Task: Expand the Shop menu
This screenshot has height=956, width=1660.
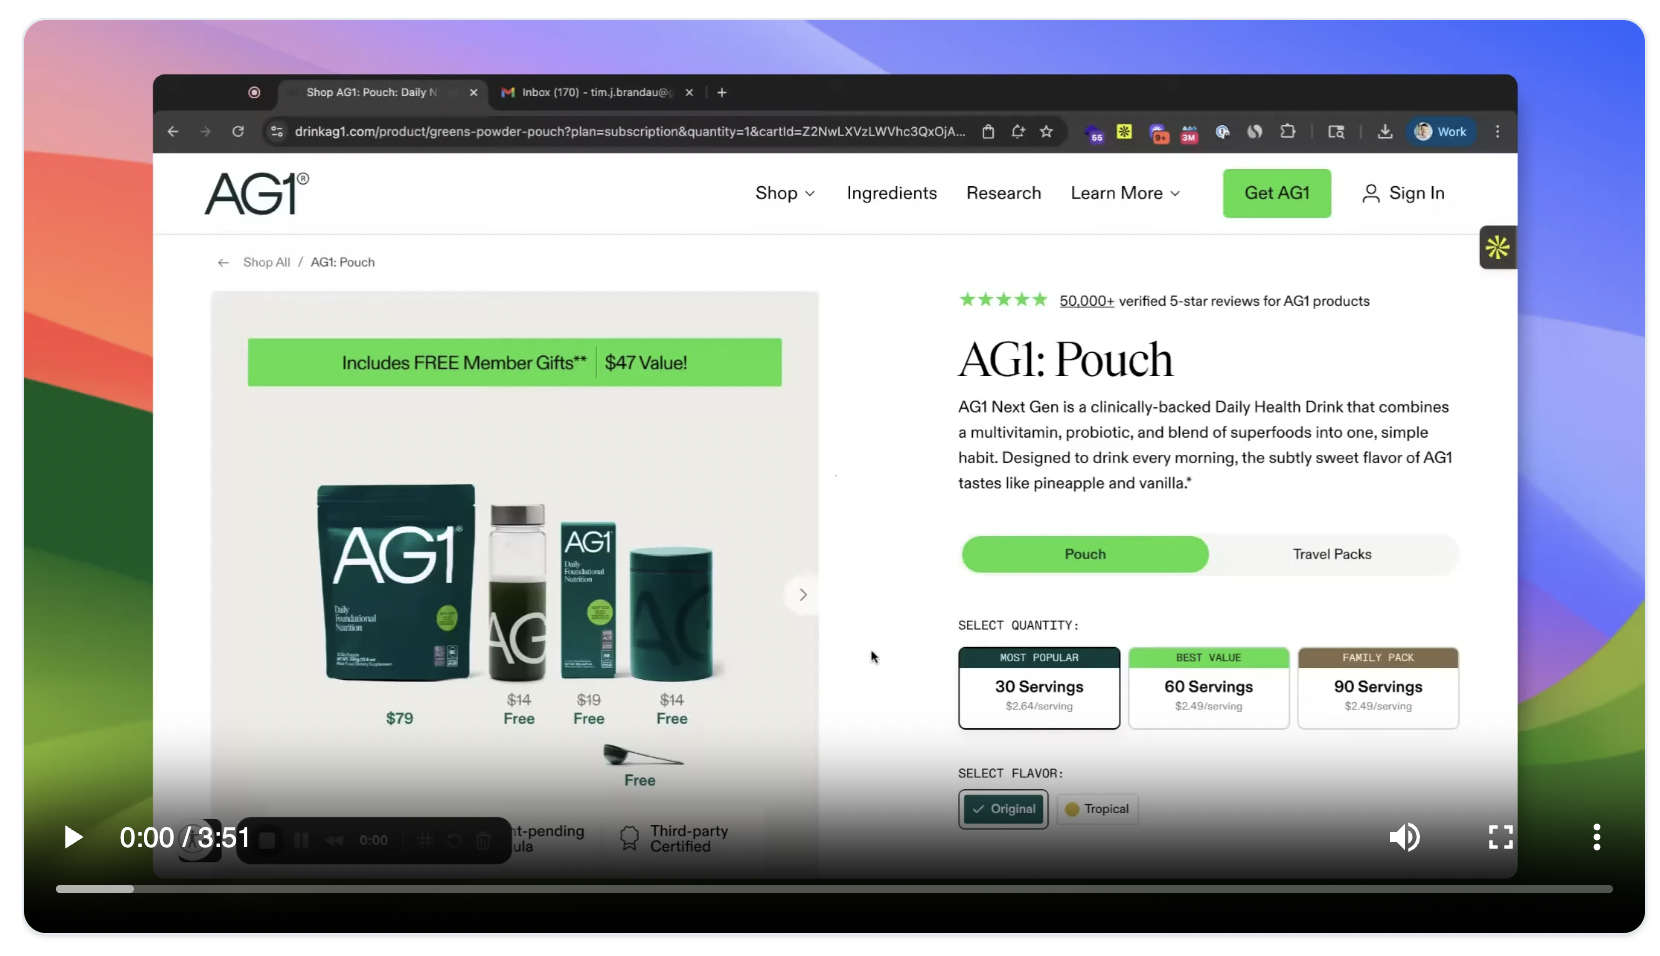Action: click(x=785, y=193)
